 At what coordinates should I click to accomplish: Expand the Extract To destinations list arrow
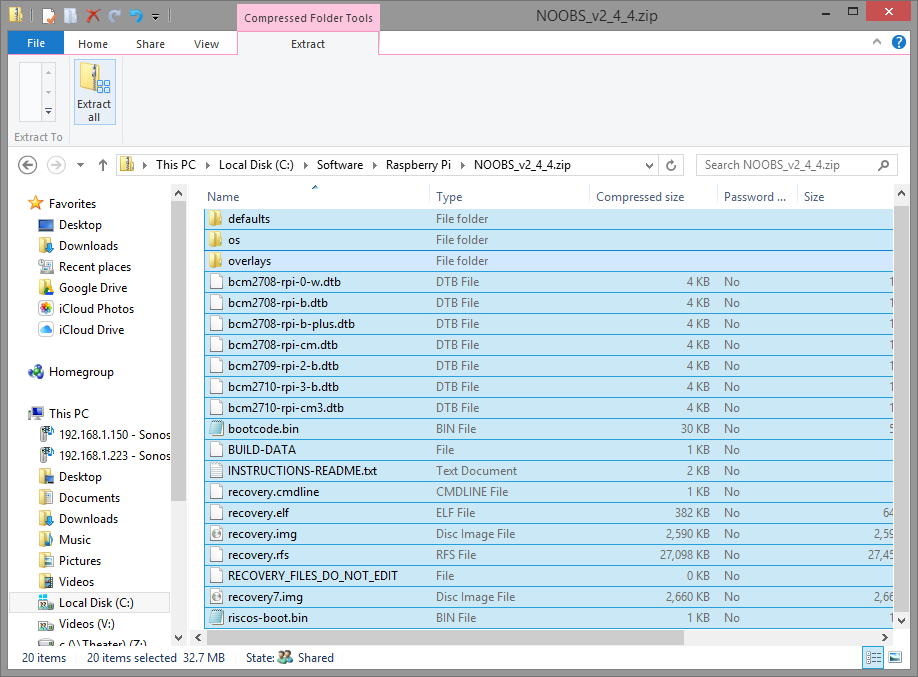coord(49,111)
